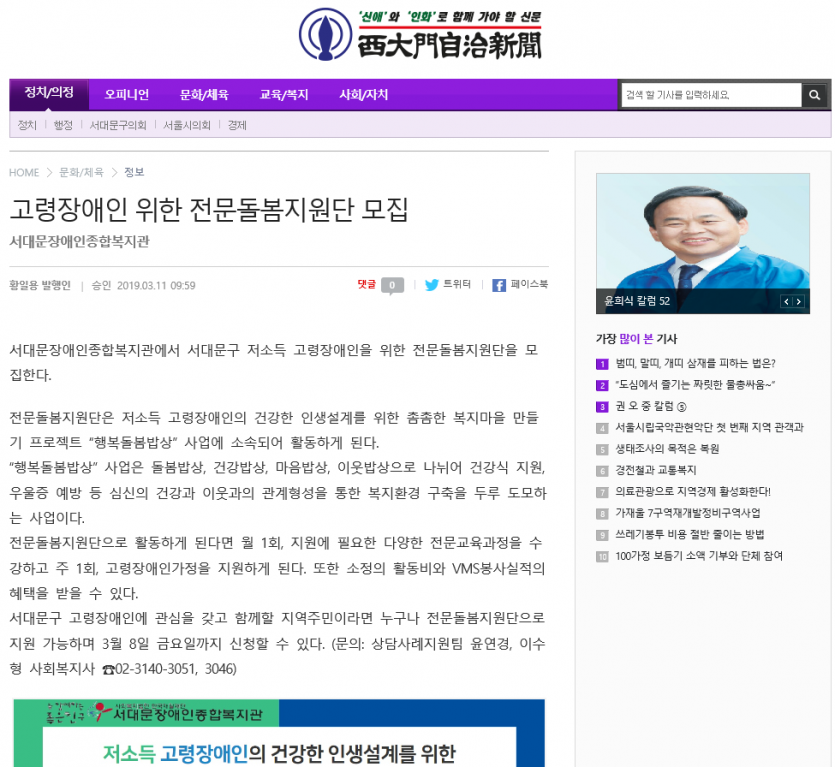The width and height of the screenshot is (835, 767).
Task: Open popular article 6 경전철과 교통복지
Action: click(656, 470)
